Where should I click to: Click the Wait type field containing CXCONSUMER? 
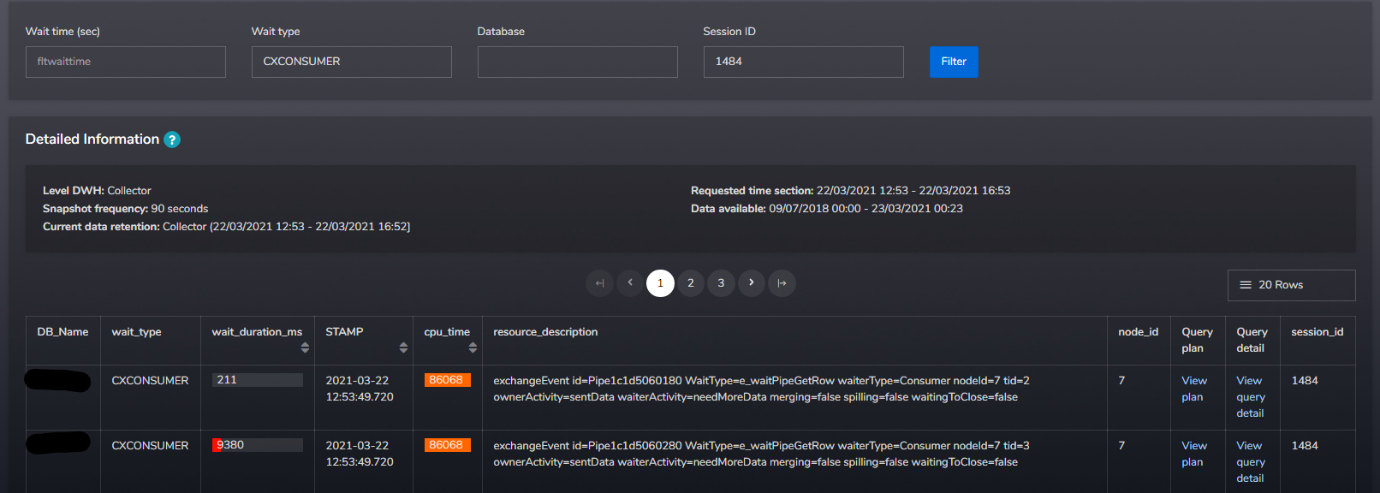click(352, 61)
